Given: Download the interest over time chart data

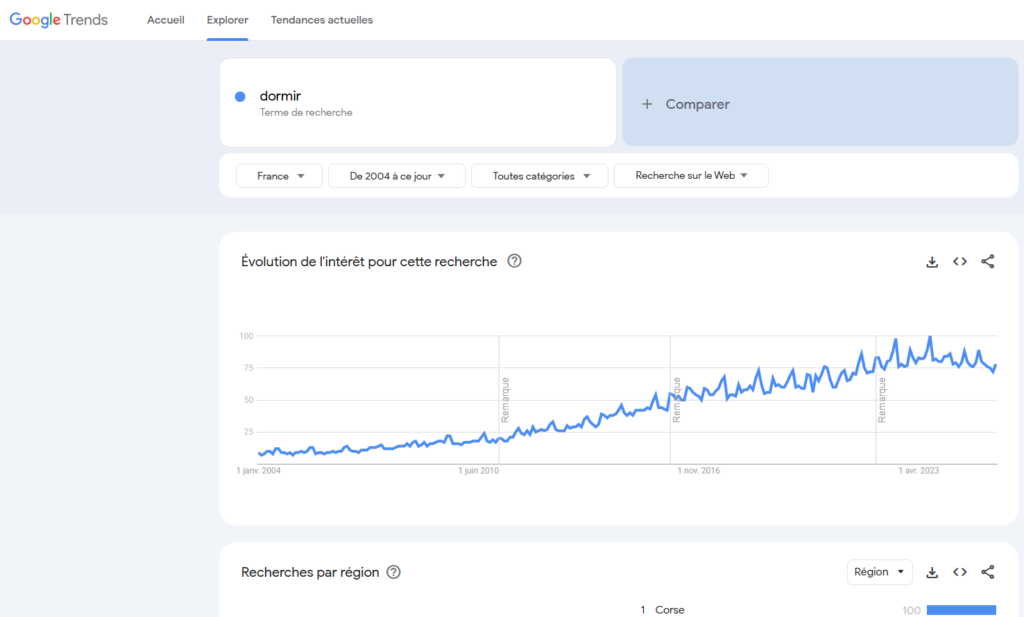Looking at the screenshot, I should click(932, 262).
